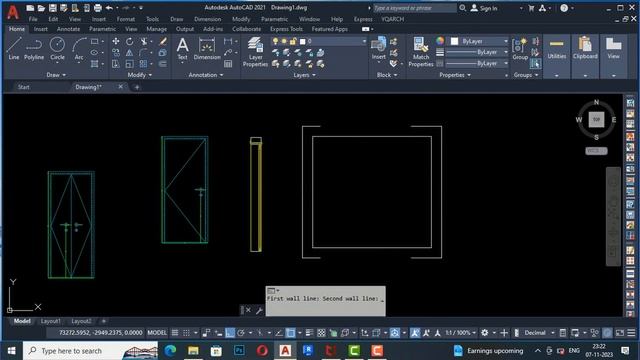The image size is (640, 360).
Task: Toggle grid display in status bar
Action: click(175, 333)
